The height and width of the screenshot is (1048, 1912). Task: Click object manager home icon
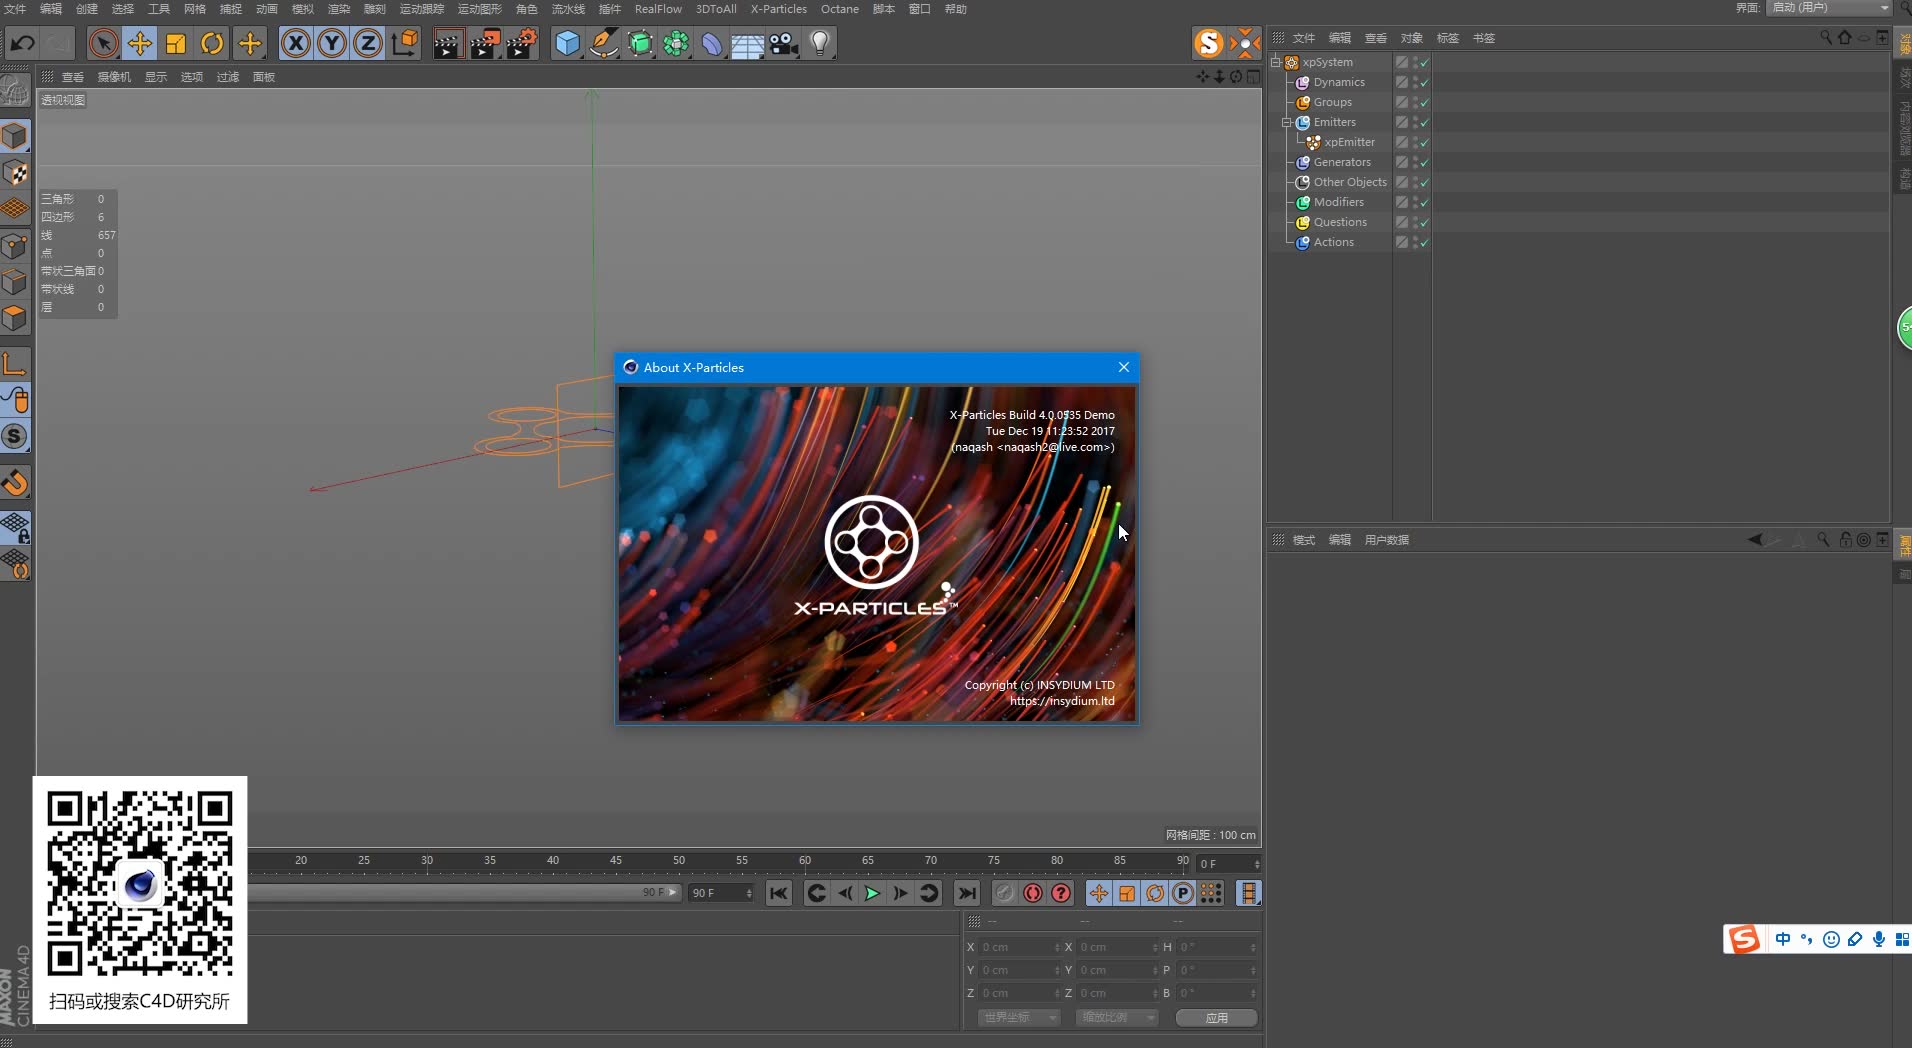click(1845, 37)
